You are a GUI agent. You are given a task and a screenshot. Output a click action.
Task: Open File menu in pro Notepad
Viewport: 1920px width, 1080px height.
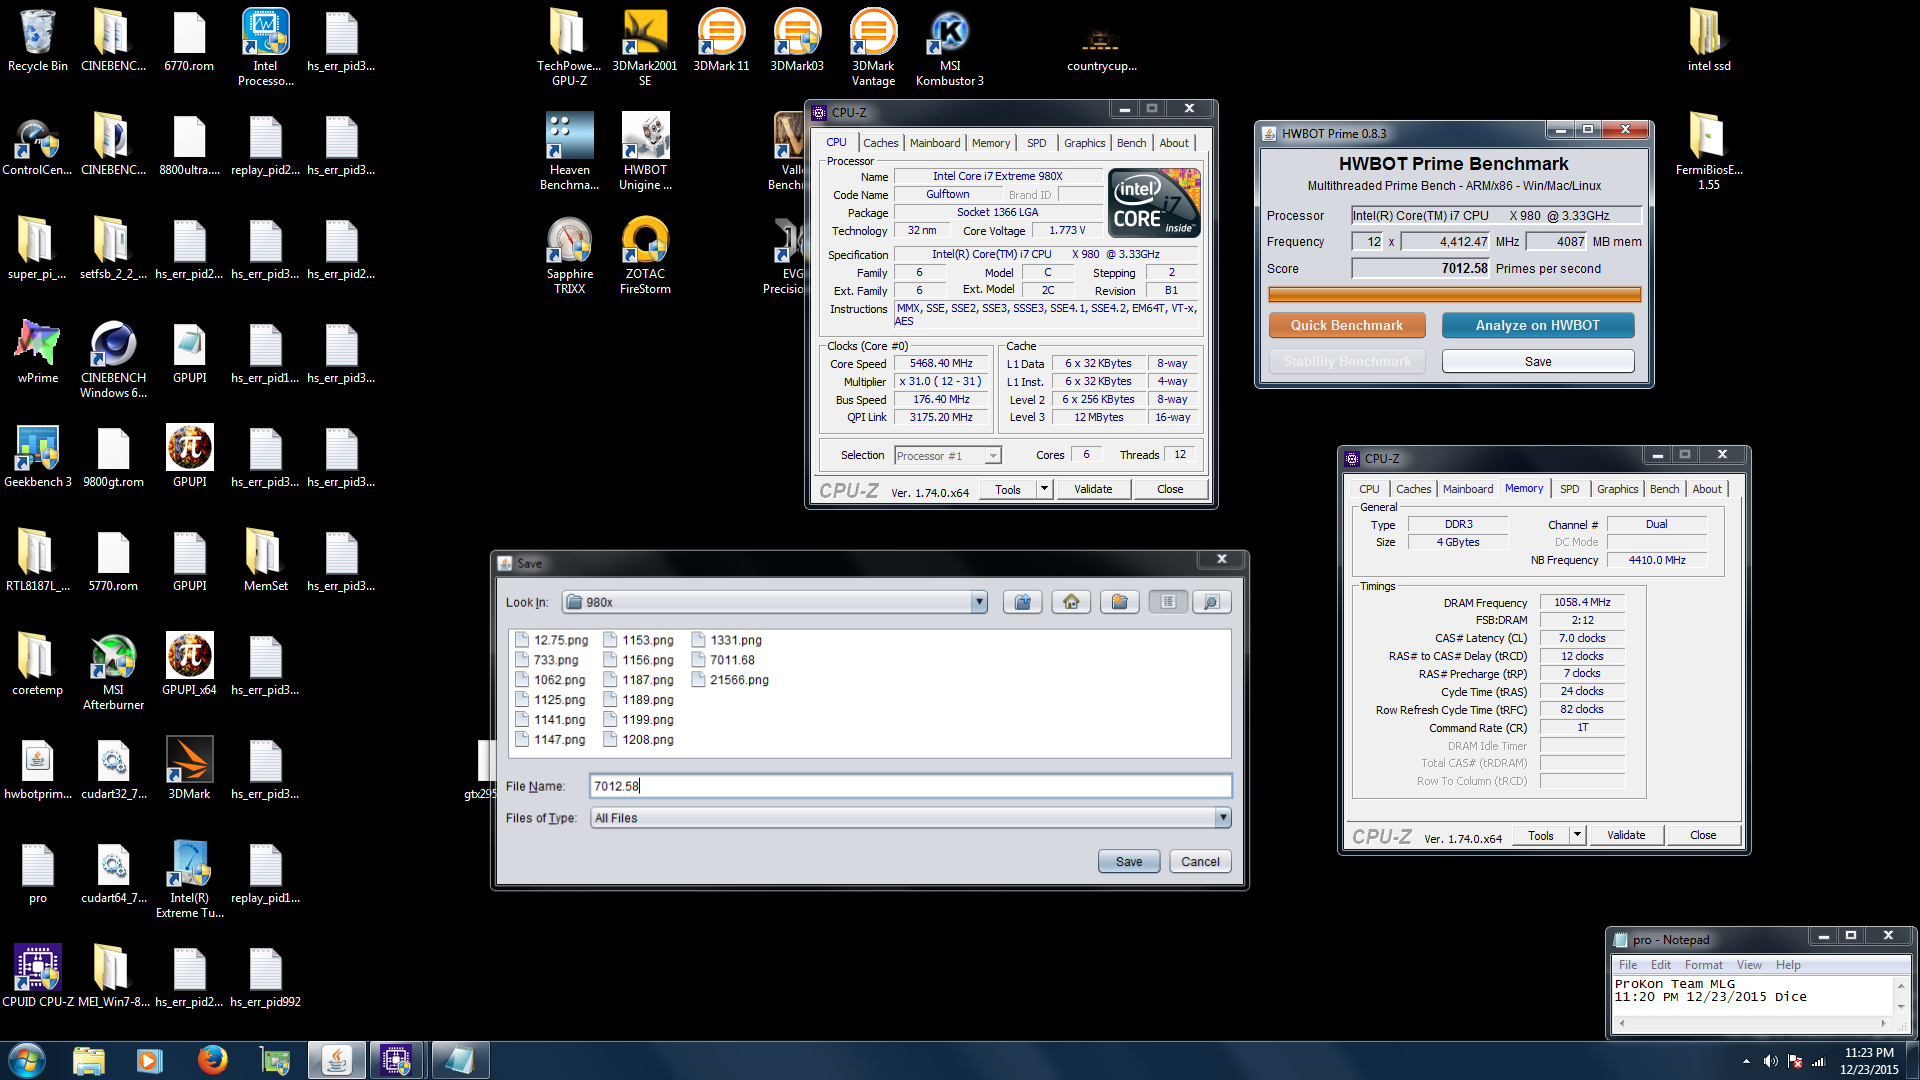point(1628,965)
